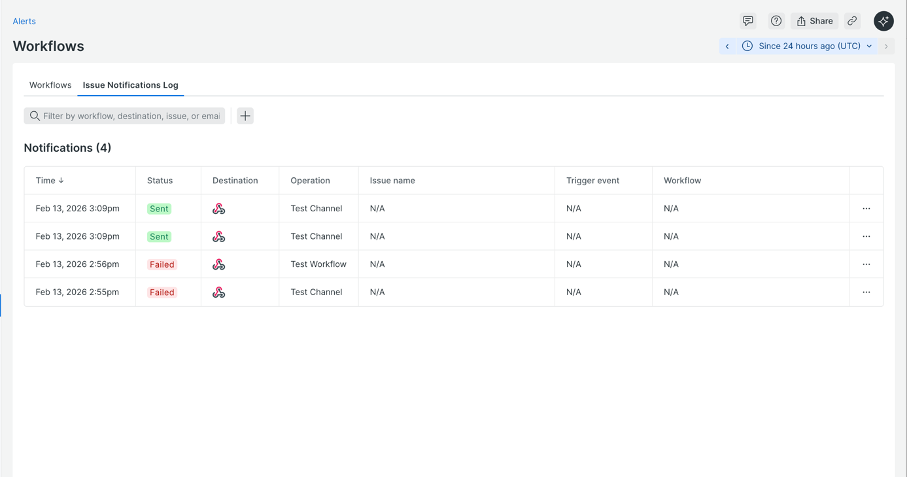
Task: Copy permalink using the link icon
Action: pyautogui.click(x=852, y=21)
